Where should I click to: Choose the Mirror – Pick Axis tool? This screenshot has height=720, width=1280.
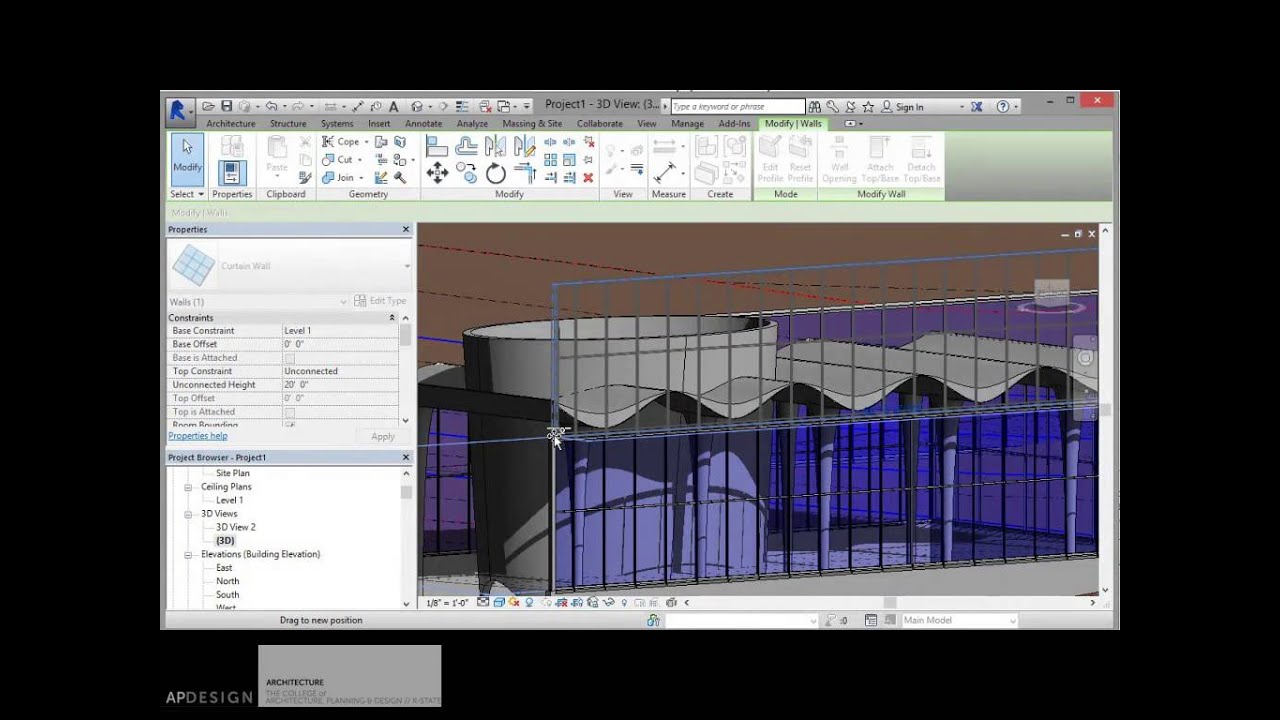point(496,146)
